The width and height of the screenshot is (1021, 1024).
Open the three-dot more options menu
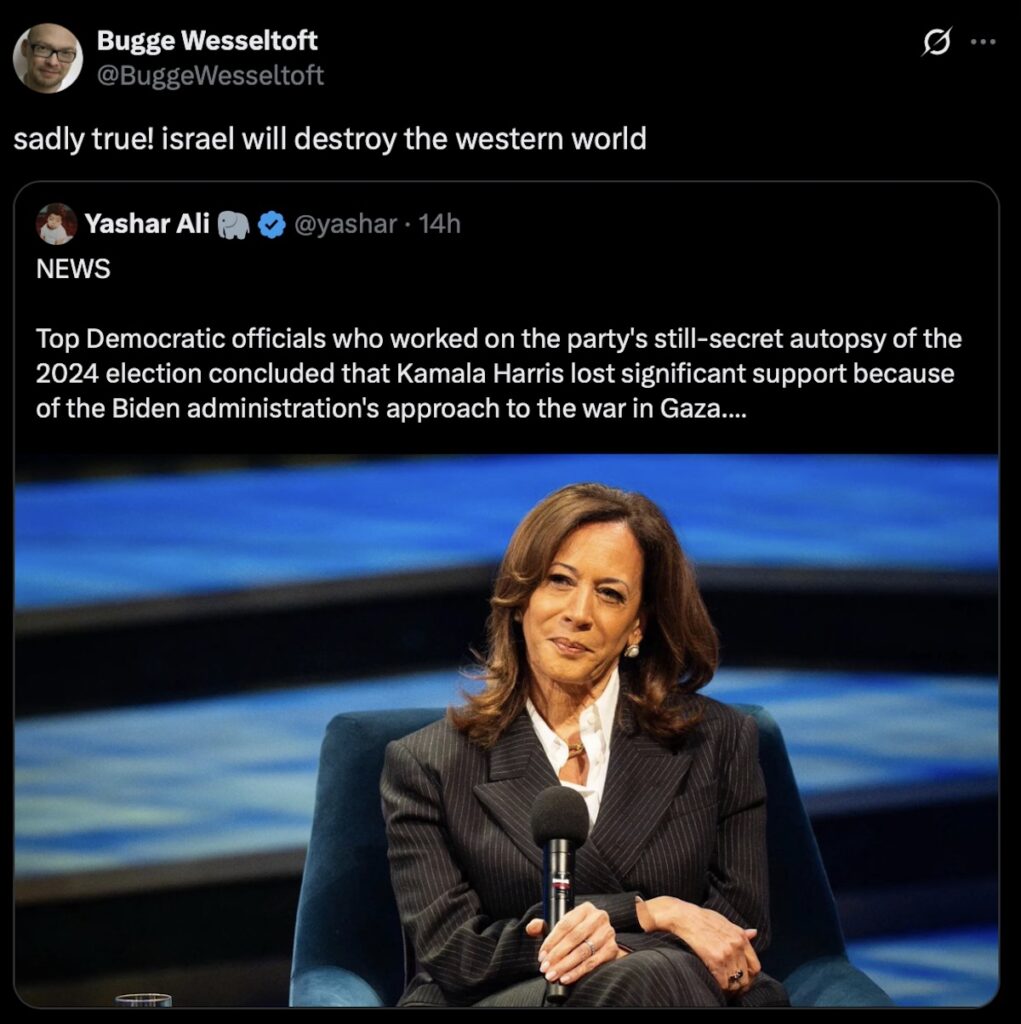984,43
